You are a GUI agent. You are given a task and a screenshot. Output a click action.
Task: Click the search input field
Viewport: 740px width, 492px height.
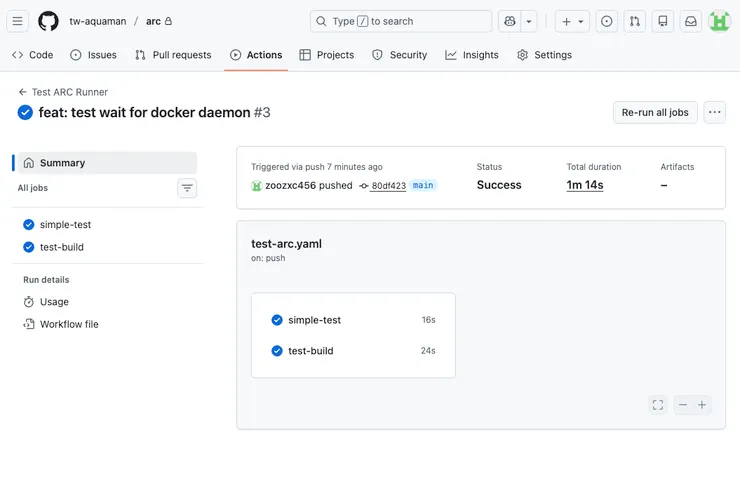pyautogui.click(x=400, y=21)
